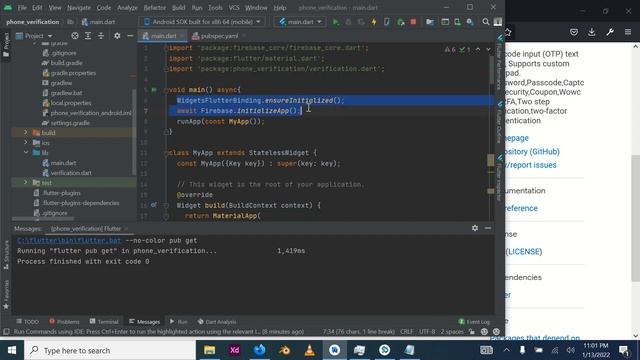This screenshot has width=640, height=360.
Task: Expand the ios folder
Action: pos(26,142)
